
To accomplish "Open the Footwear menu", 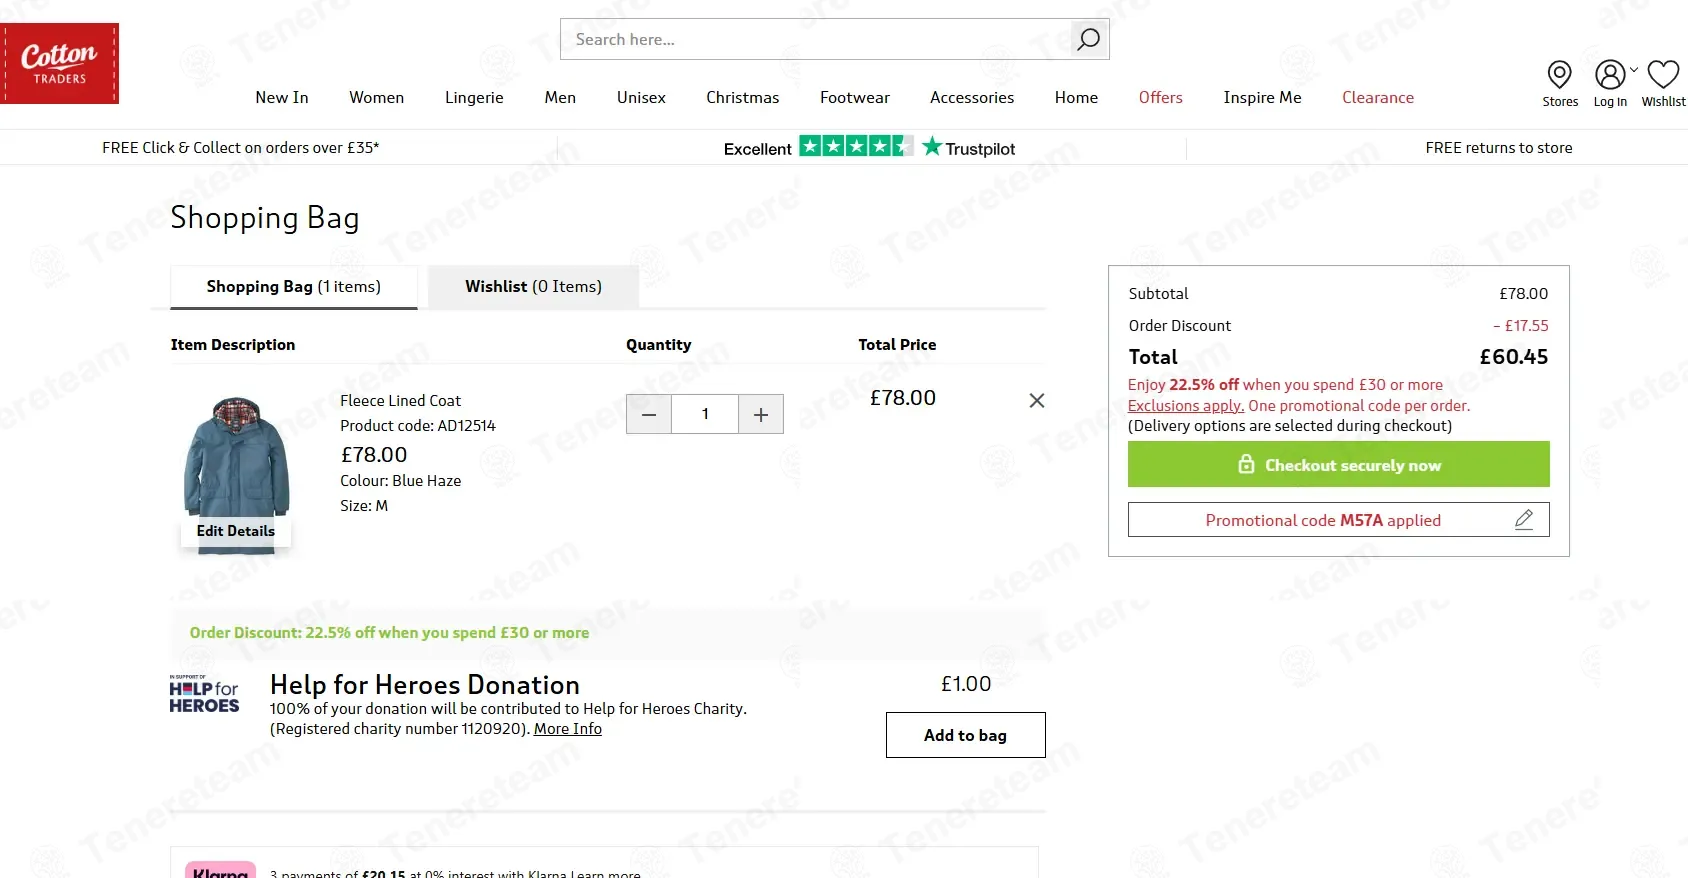I will (854, 98).
